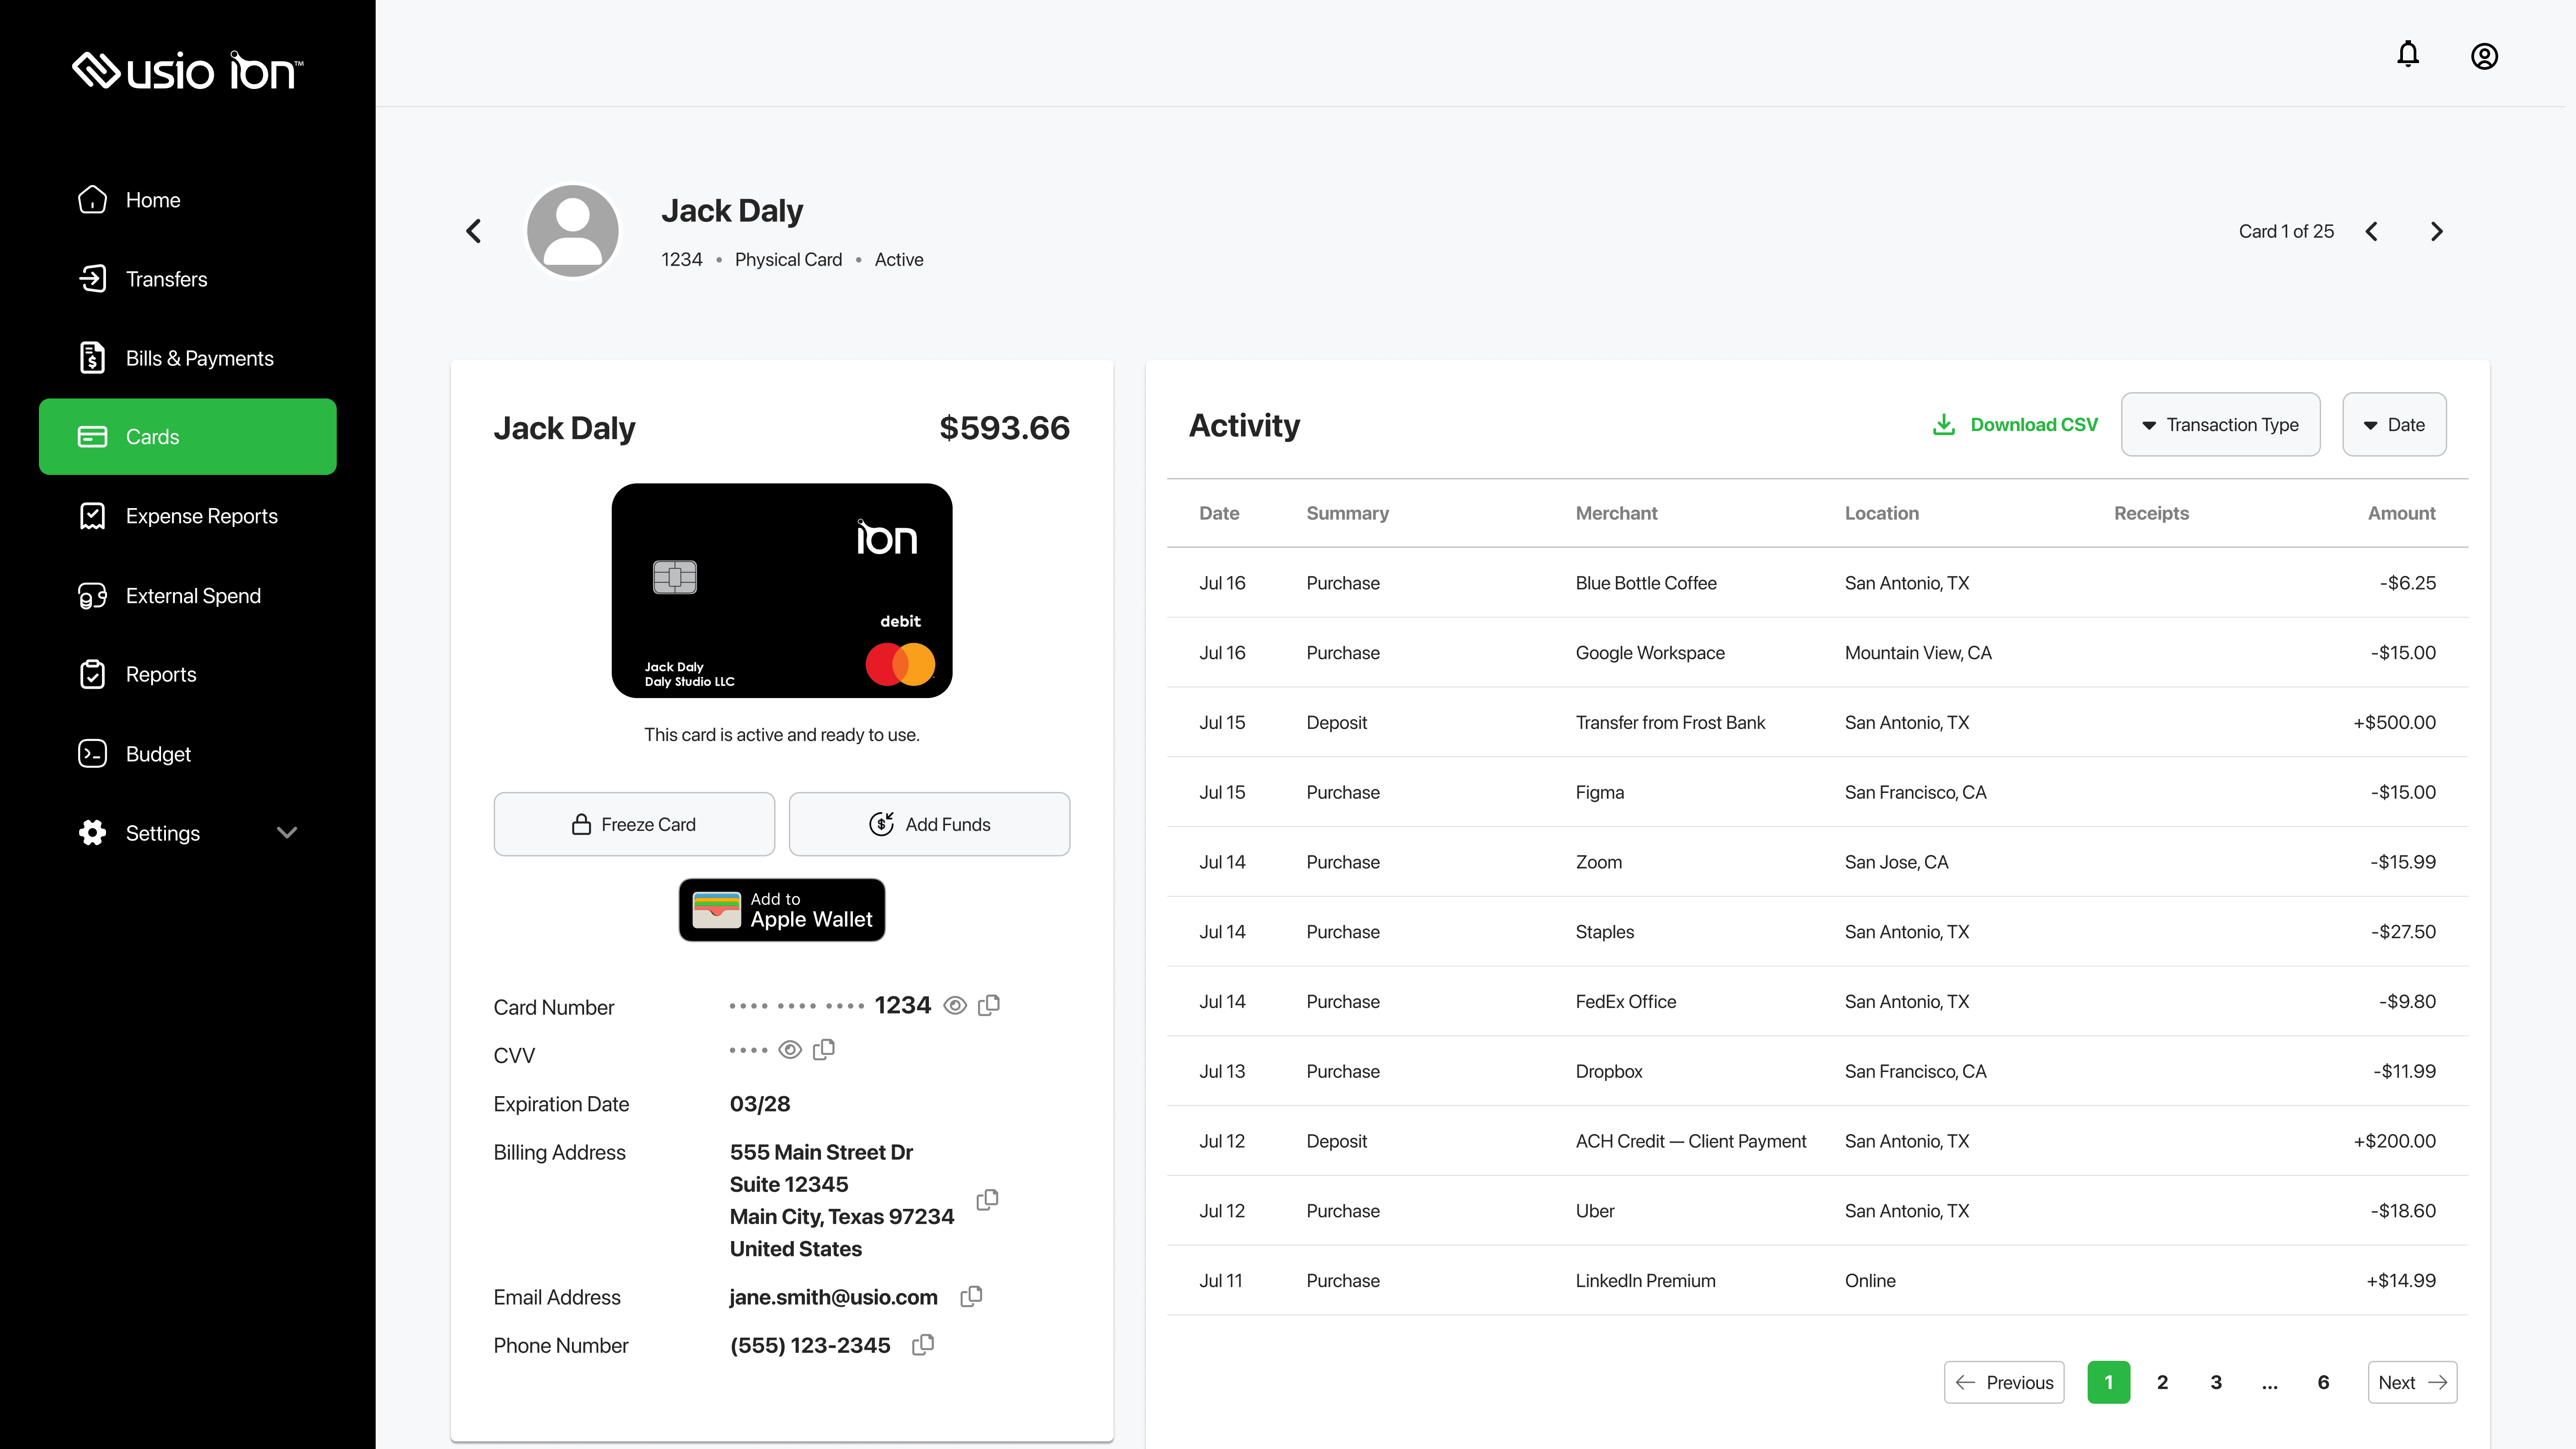This screenshot has width=2576, height=1449.
Task: Click the Usio Ion logo
Action: pos(188,70)
